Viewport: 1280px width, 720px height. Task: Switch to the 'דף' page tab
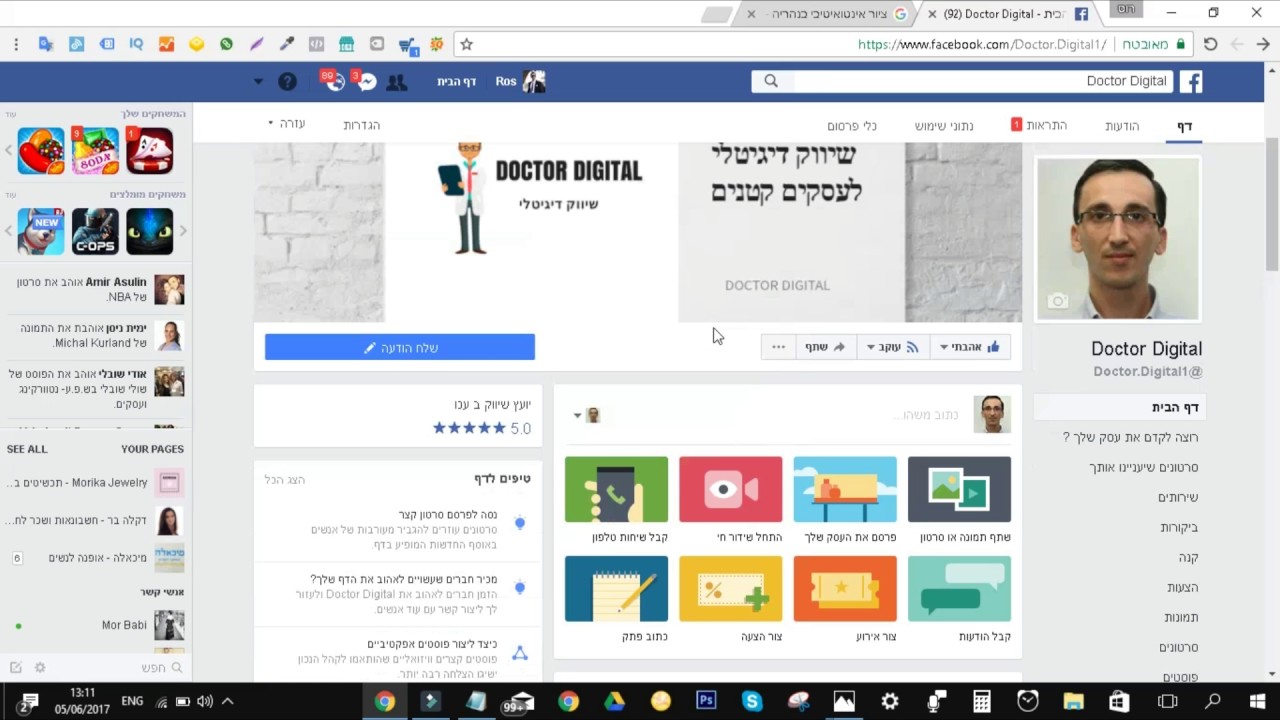(1184, 125)
